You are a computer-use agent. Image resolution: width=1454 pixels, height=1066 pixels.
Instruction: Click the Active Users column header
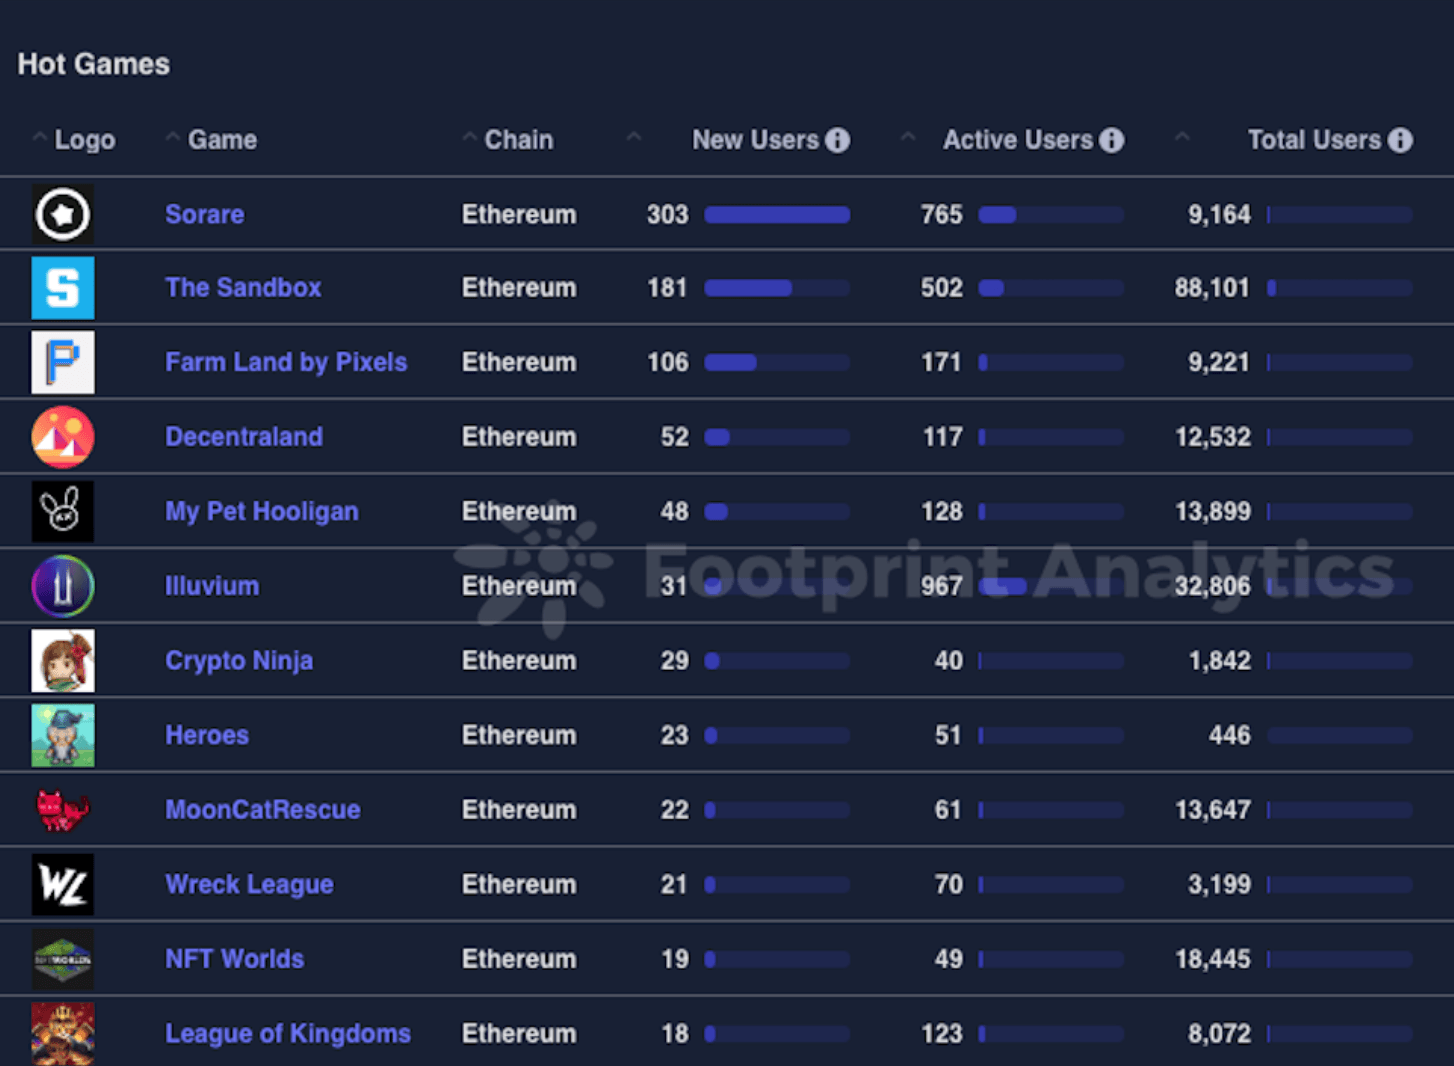[1017, 140]
